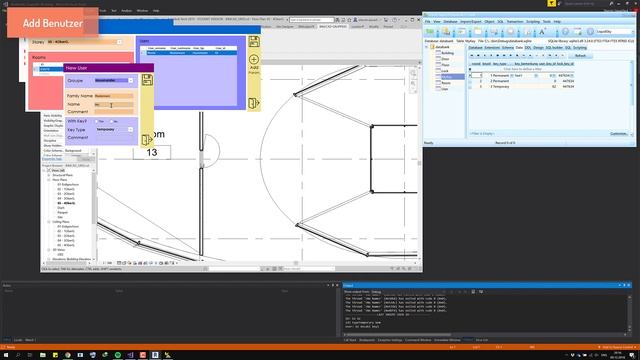The height and width of the screenshot is (360, 640).
Task: Select the No radio for With Key
Action: point(111,121)
